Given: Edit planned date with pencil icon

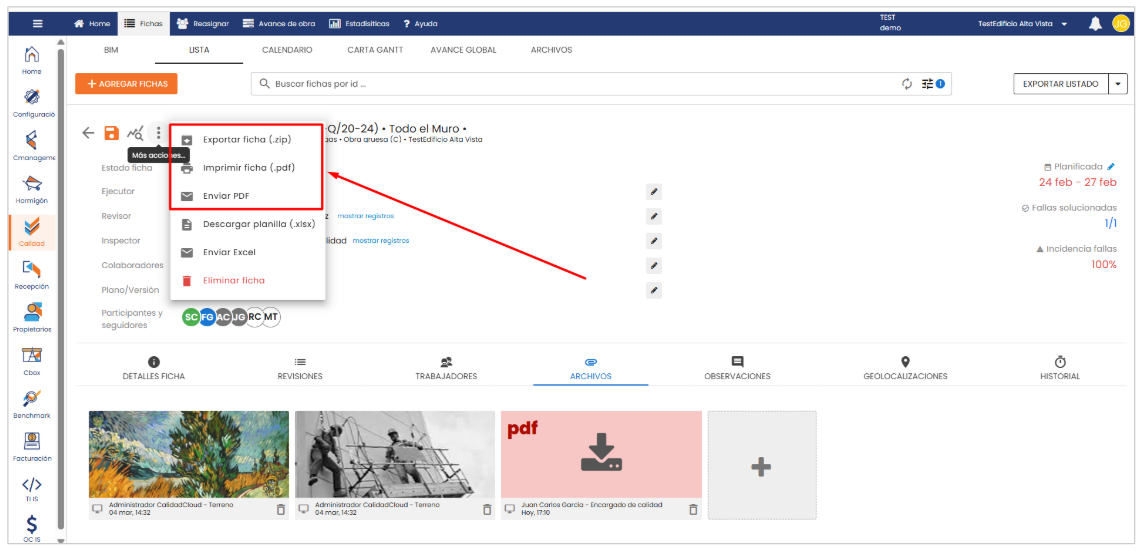Looking at the screenshot, I should (x=1111, y=167).
